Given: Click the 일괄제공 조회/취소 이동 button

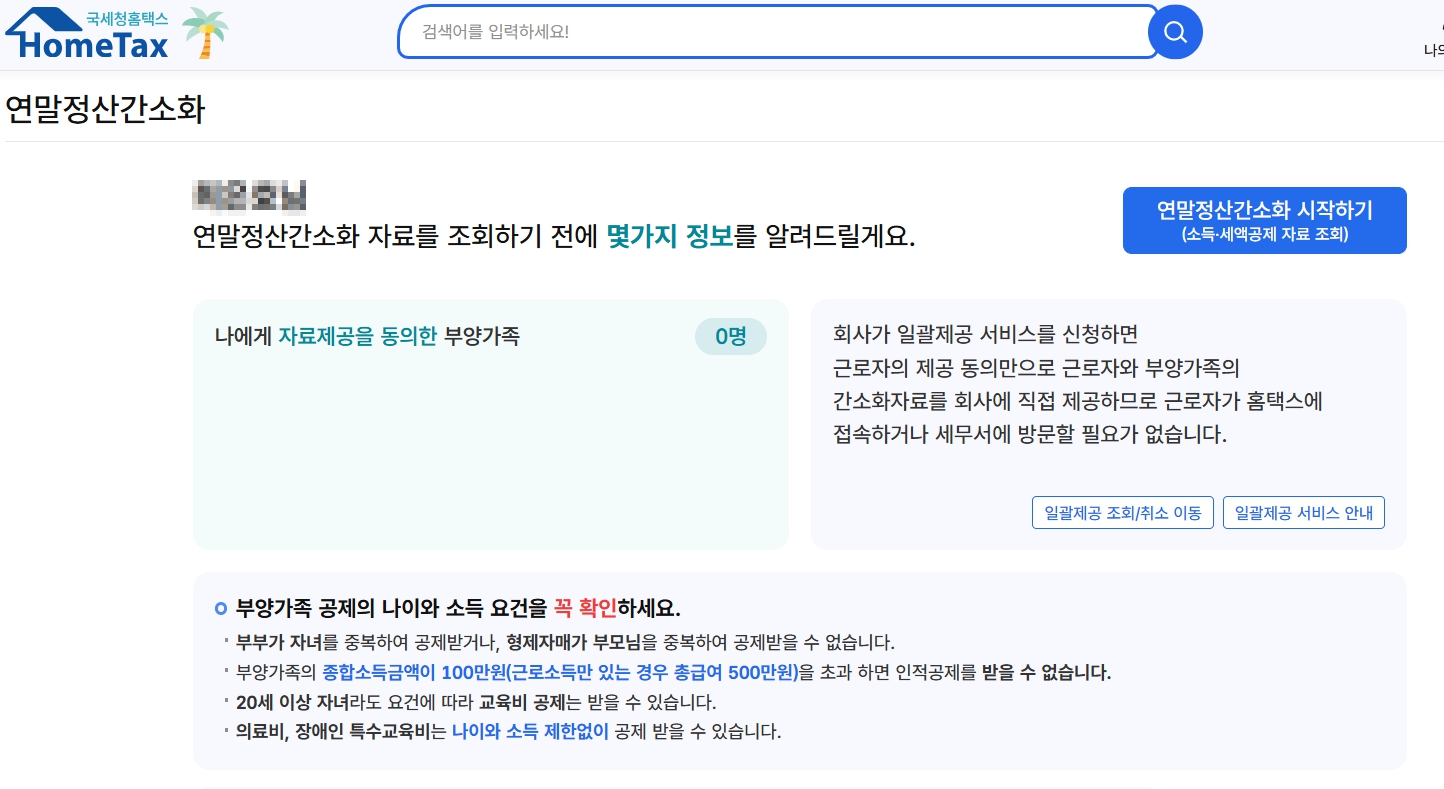Looking at the screenshot, I should 1122,511.
